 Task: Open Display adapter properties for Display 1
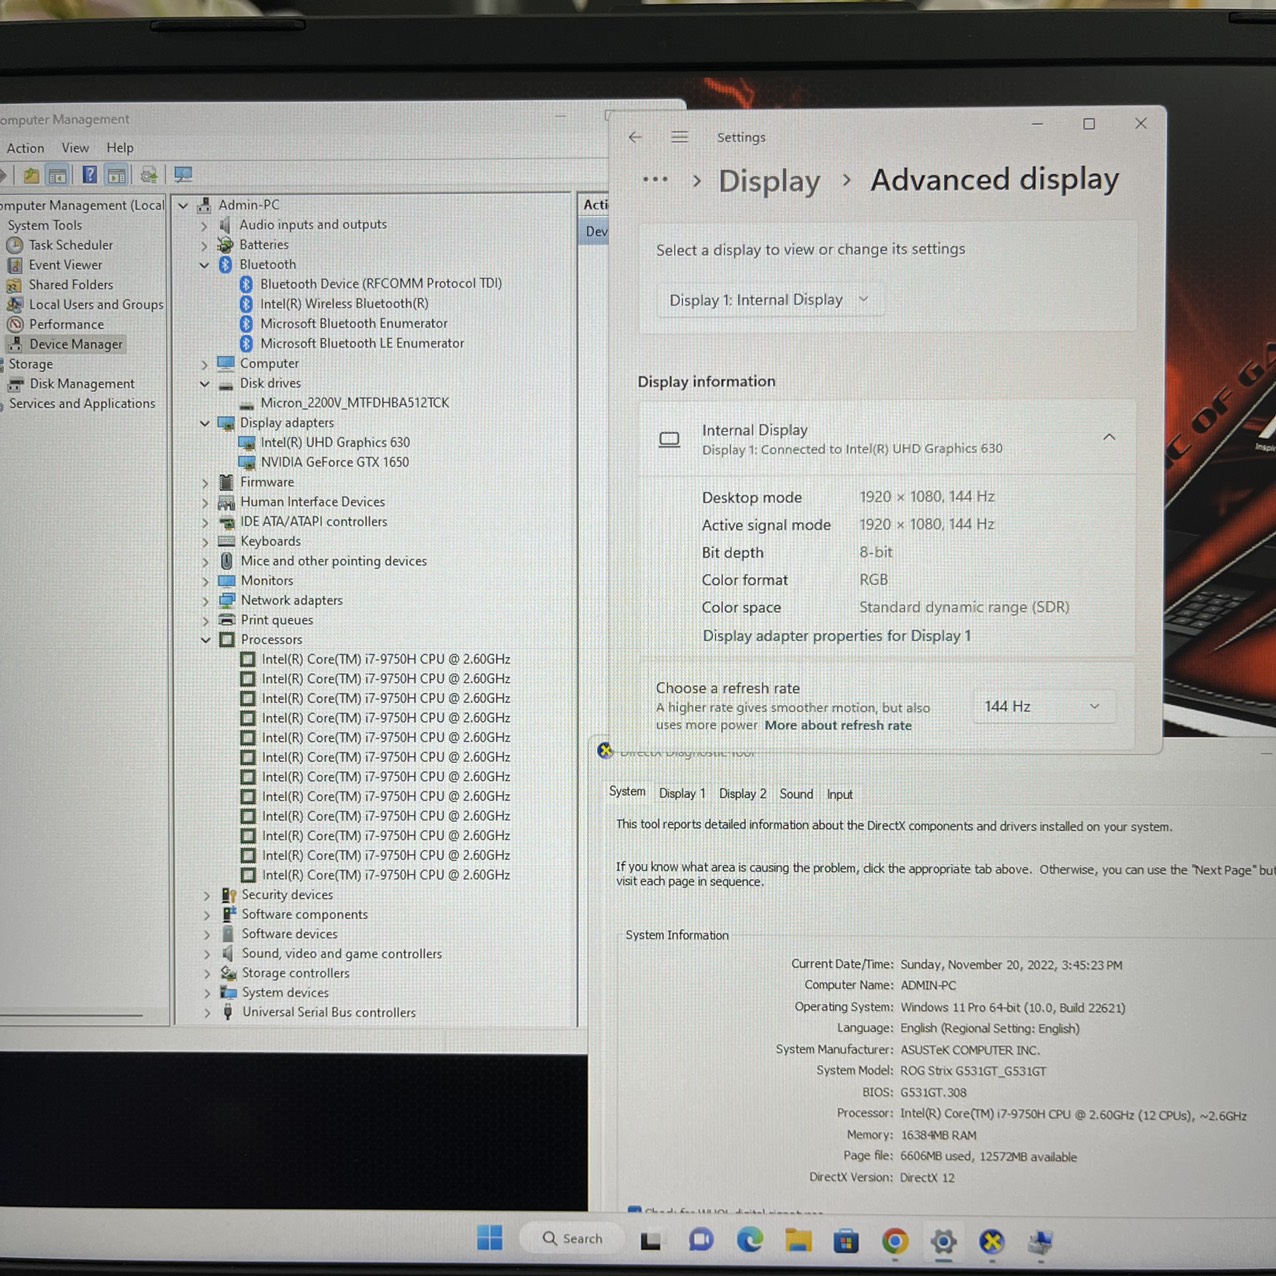click(837, 636)
